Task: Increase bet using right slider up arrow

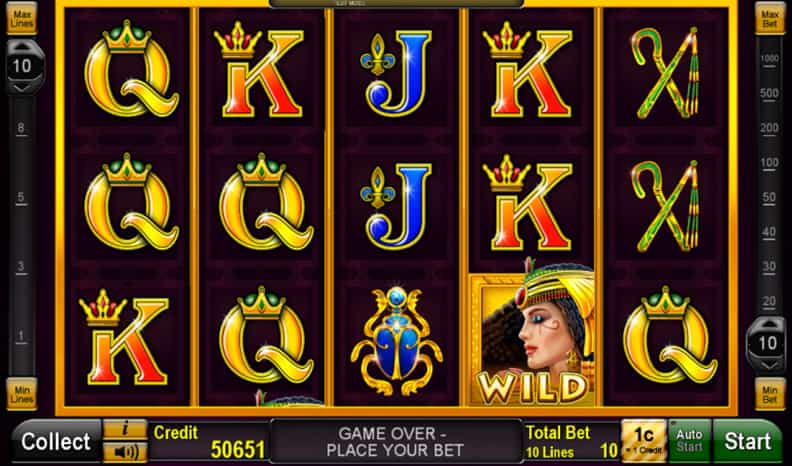Action: coord(767,325)
